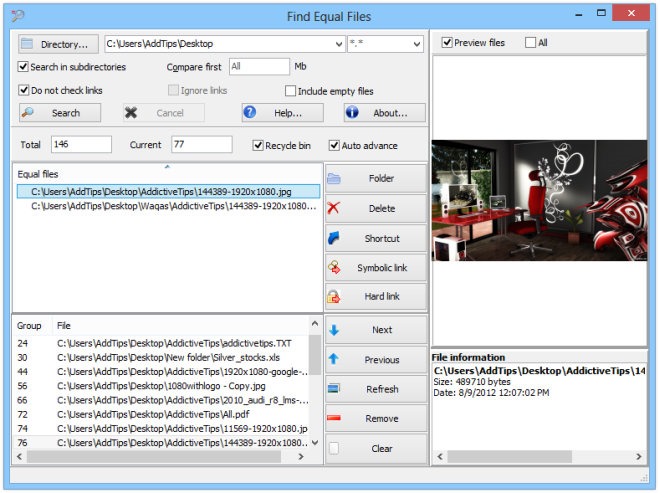Check the All preview checkbox

pyautogui.click(x=530, y=43)
